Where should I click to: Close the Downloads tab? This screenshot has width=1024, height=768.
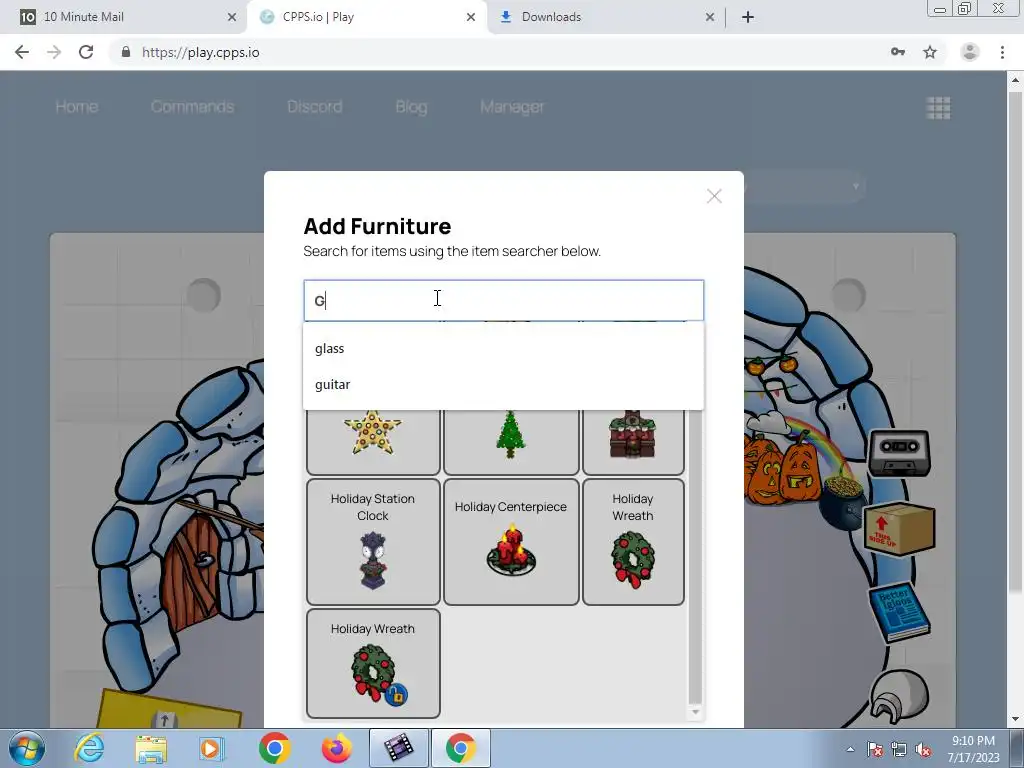point(710,17)
